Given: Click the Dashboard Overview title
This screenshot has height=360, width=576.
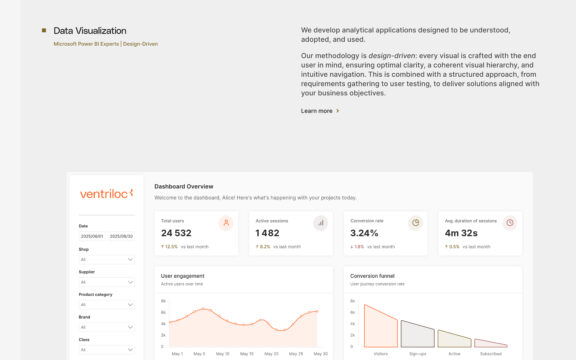Looking at the screenshot, I should [184, 186].
